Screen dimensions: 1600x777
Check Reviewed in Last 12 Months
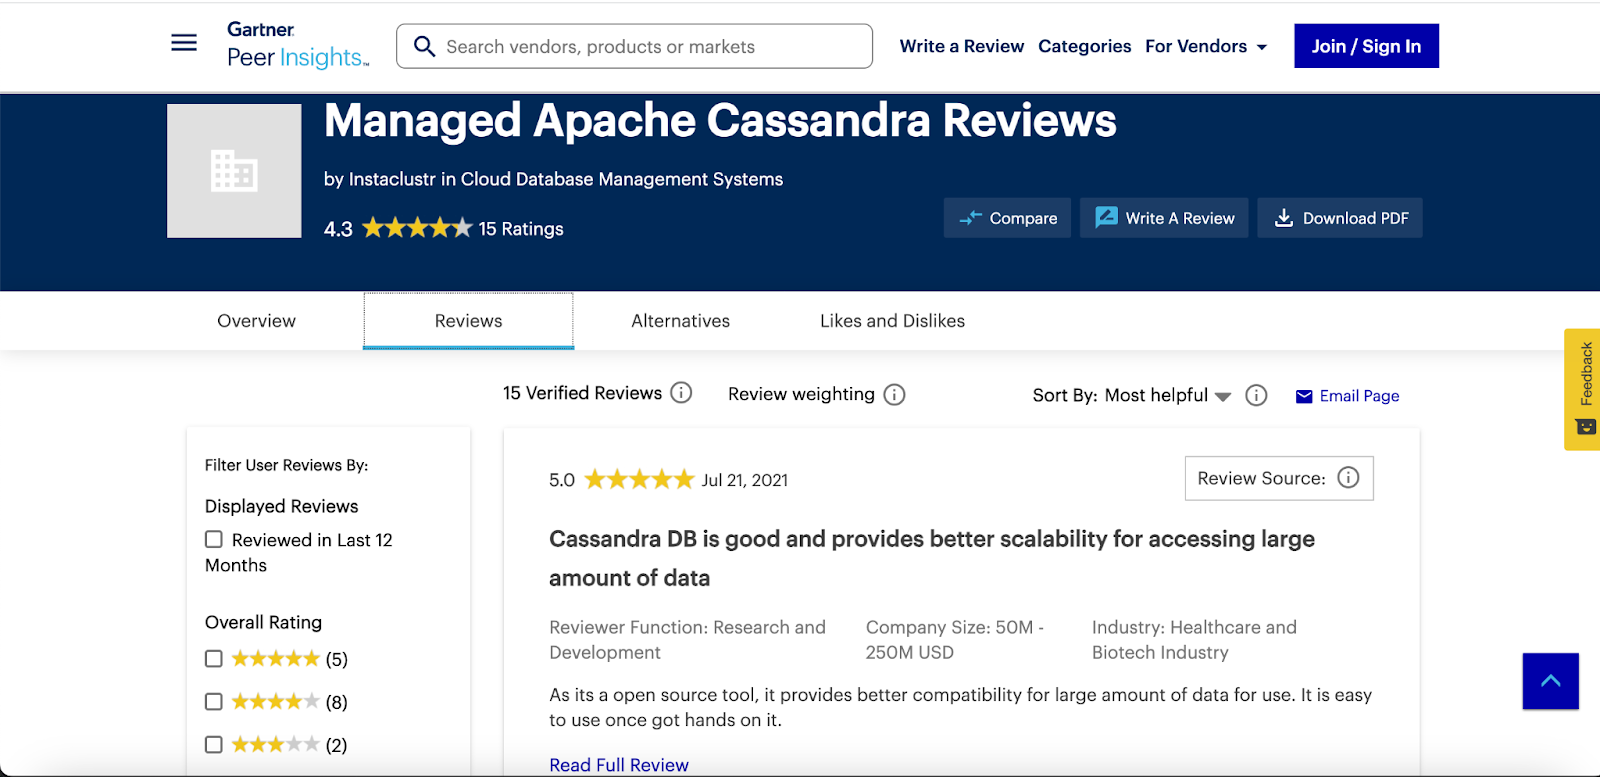214,540
